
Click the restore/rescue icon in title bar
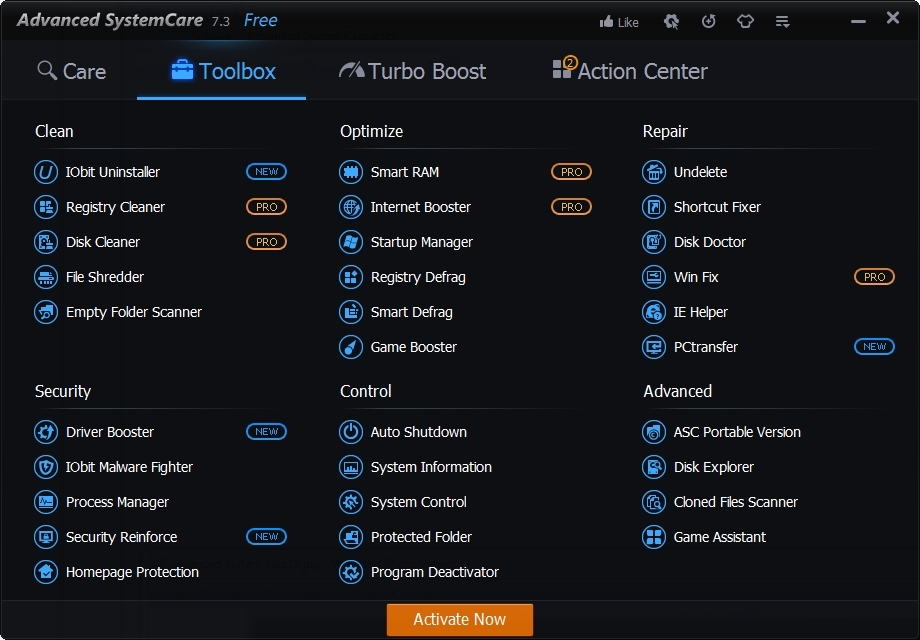[708, 22]
